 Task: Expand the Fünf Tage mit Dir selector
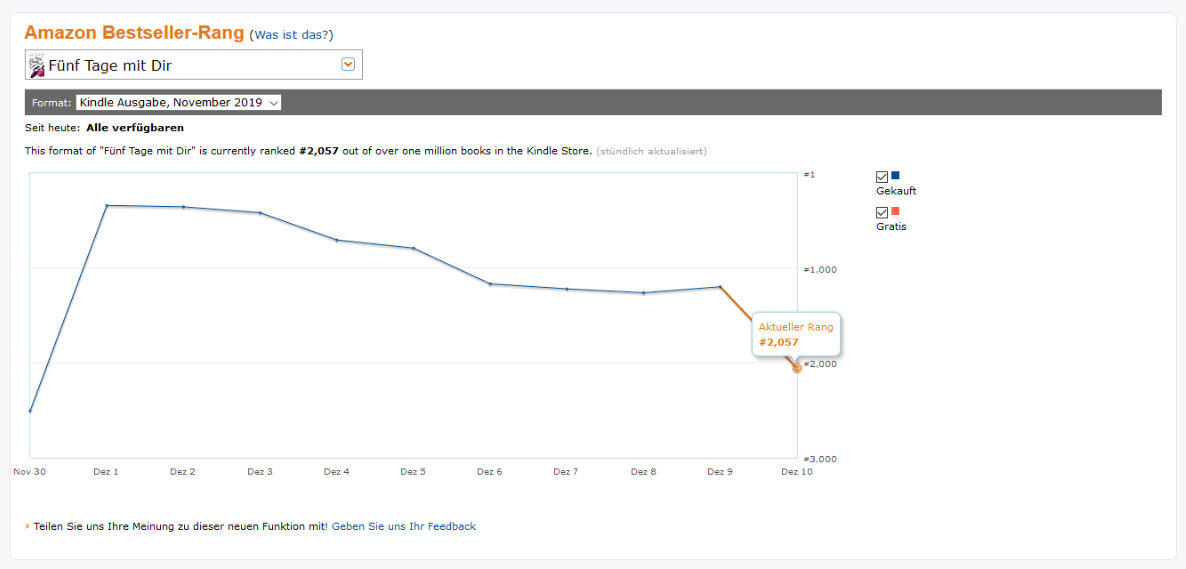click(x=194, y=65)
